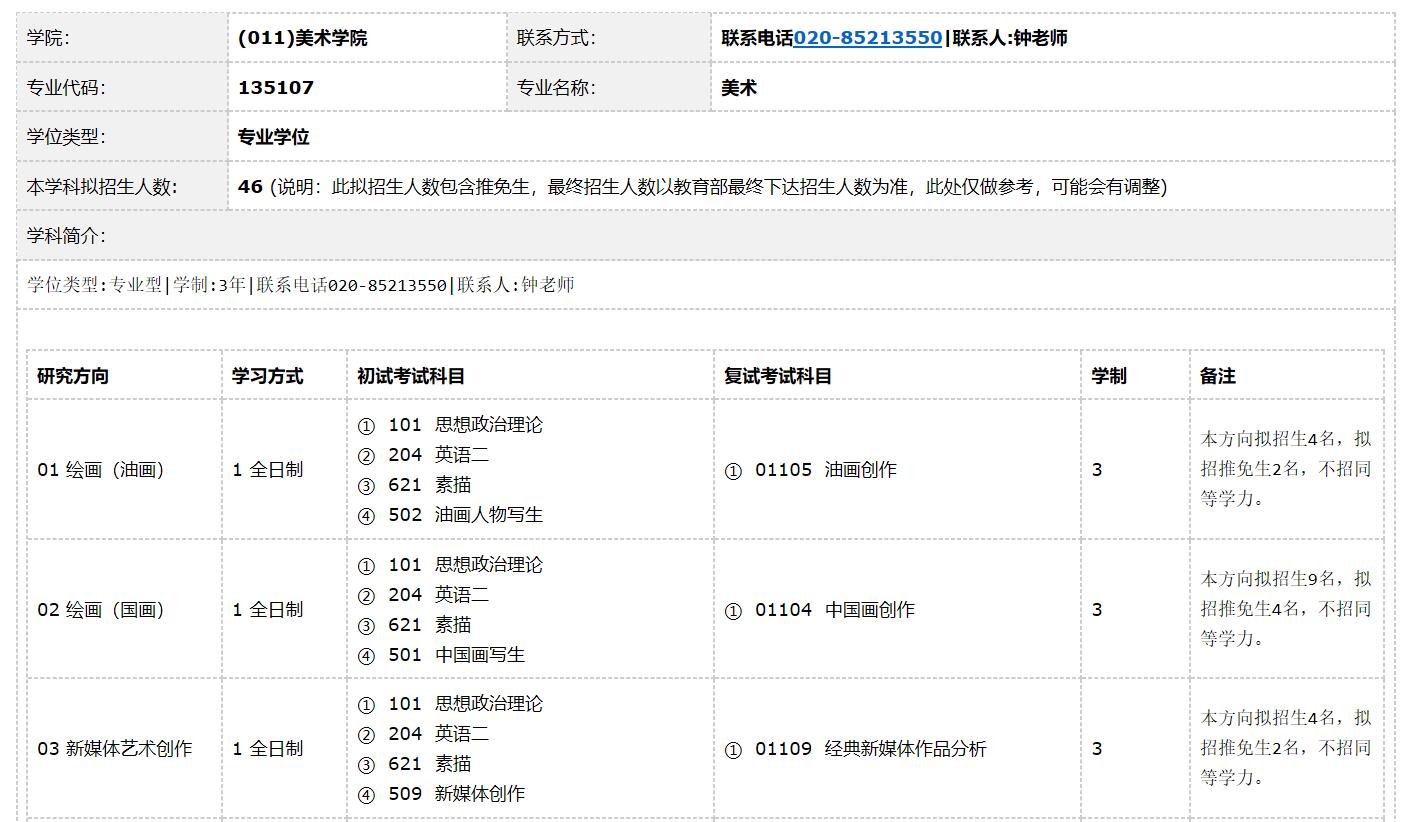Click the 初试考试科目 column header
This screenshot has height=822, width=1406.
(411, 376)
